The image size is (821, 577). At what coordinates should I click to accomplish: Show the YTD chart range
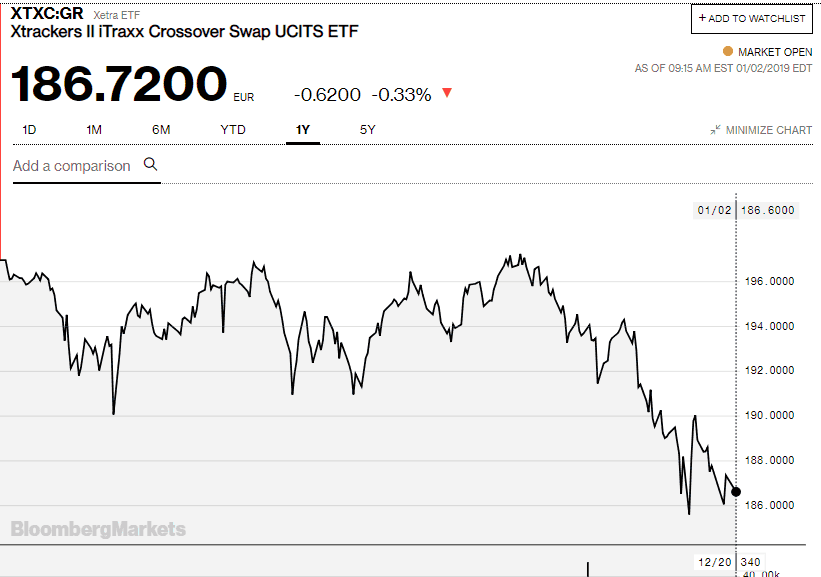point(233,130)
